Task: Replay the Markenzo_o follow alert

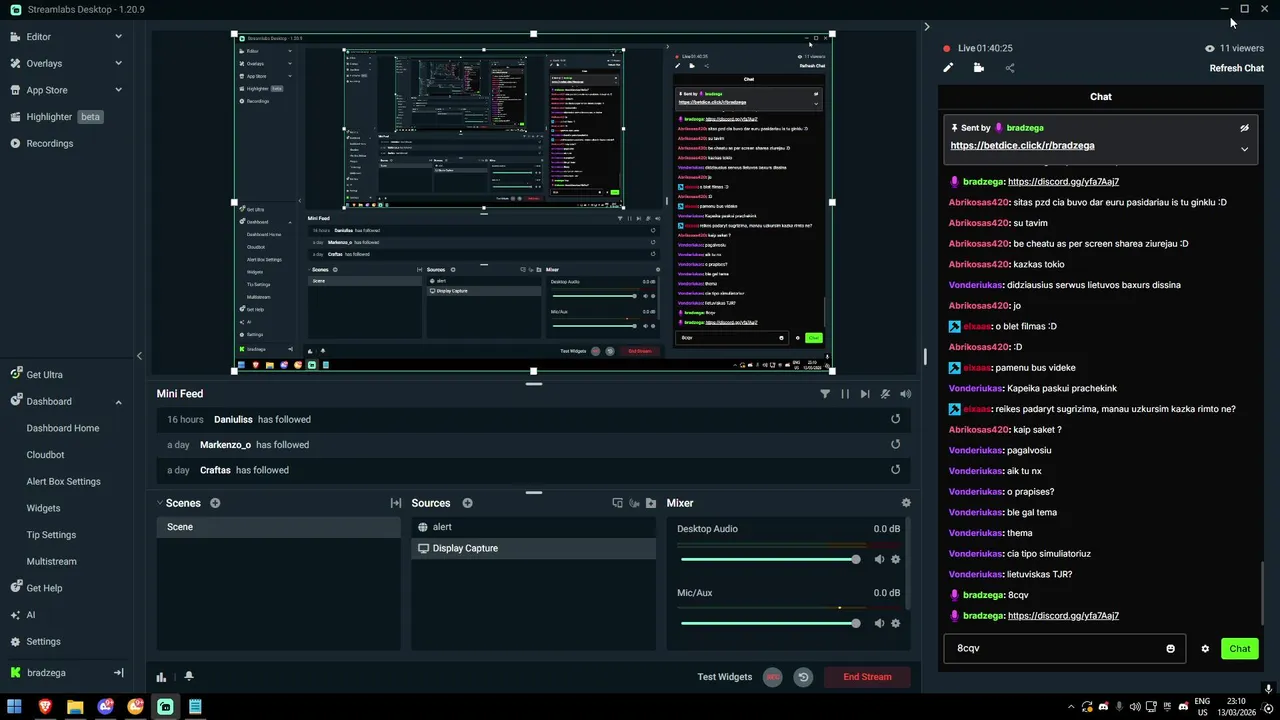Action: (895, 445)
